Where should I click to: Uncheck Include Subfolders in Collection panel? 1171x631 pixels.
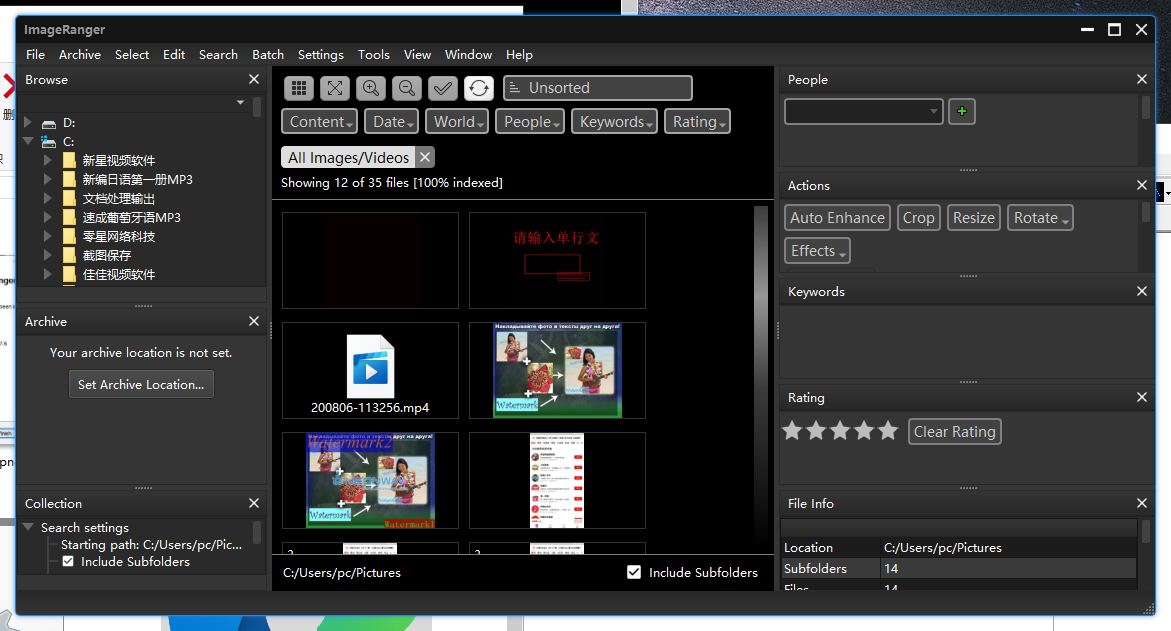(x=68, y=561)
